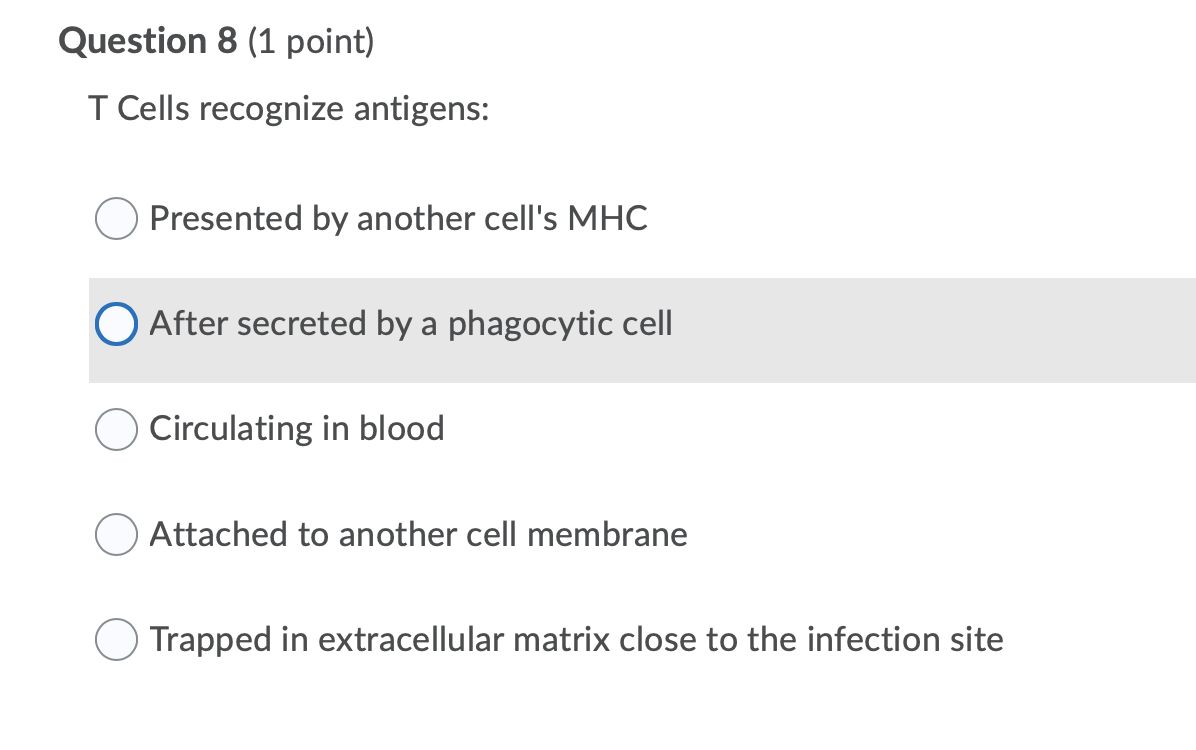
Task: Choose the "Circulating in blood" radio button
Action: coord(116,429)
